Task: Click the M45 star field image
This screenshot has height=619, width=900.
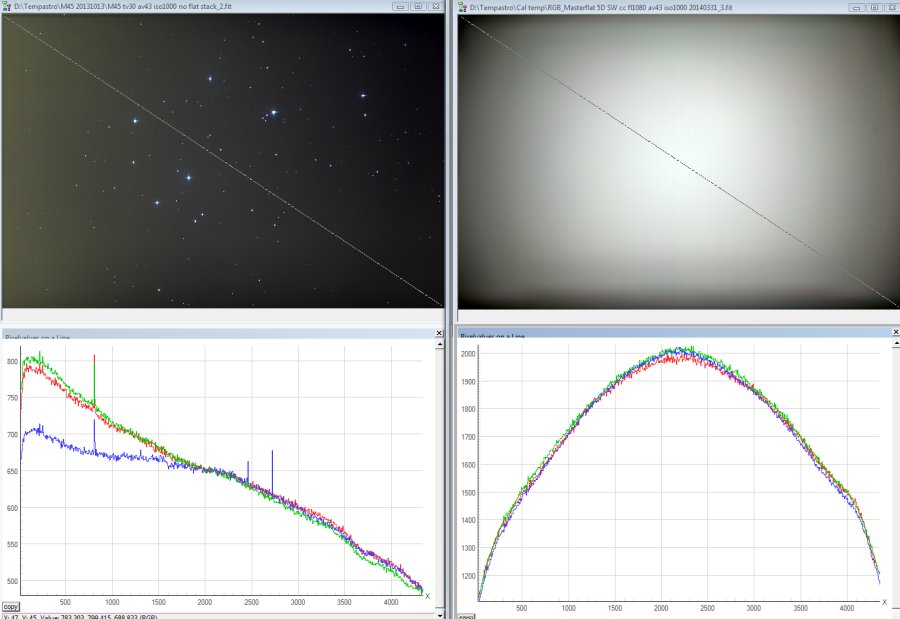Action: (x=223, y=161)
